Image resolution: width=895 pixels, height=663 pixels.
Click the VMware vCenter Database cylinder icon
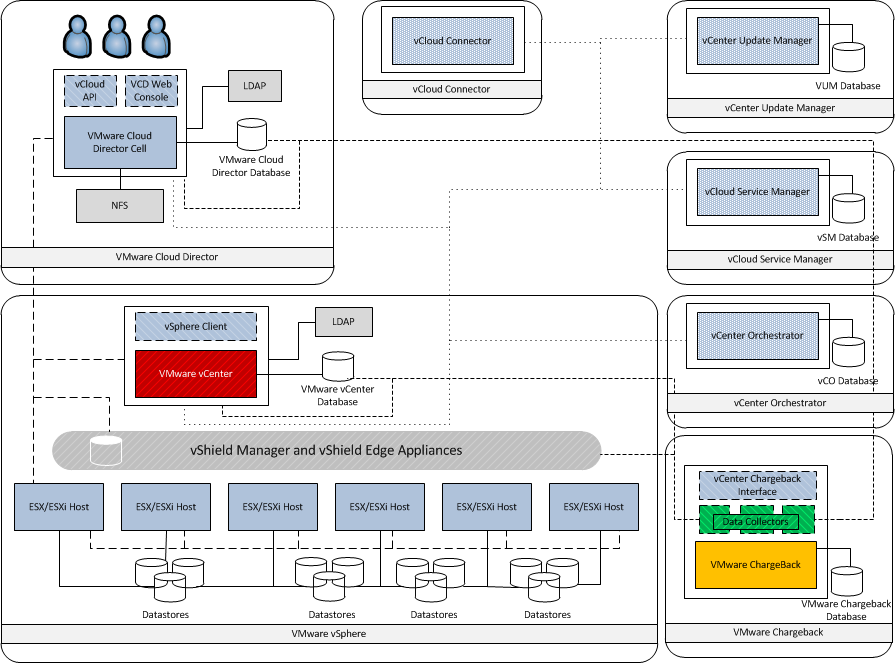(338, 366)
